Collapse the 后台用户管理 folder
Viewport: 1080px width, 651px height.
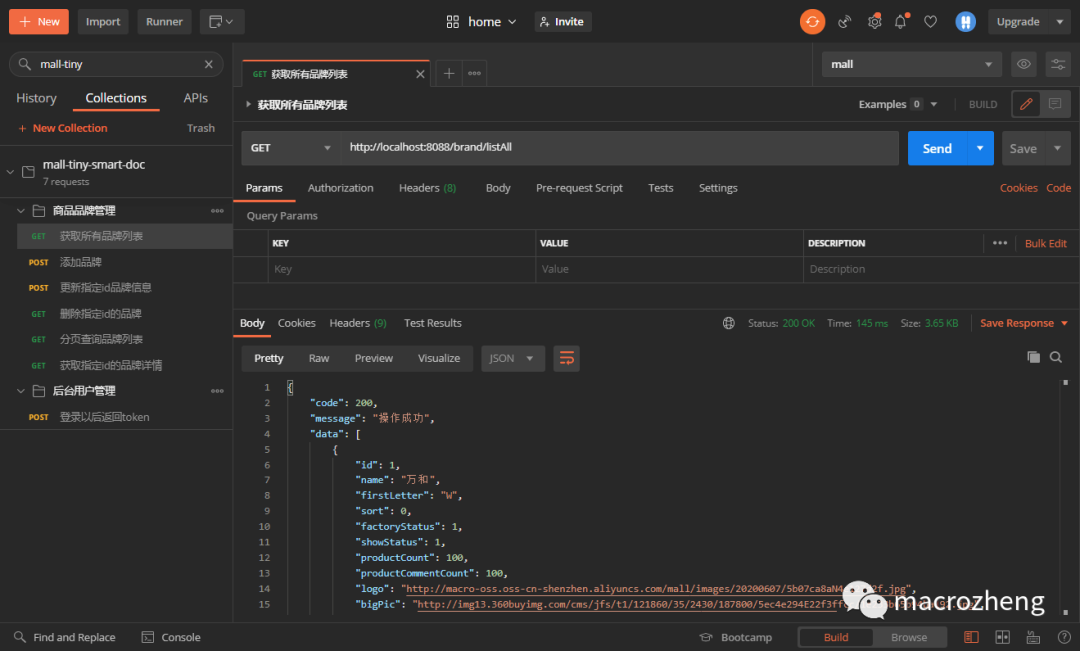tap(21, 391)
